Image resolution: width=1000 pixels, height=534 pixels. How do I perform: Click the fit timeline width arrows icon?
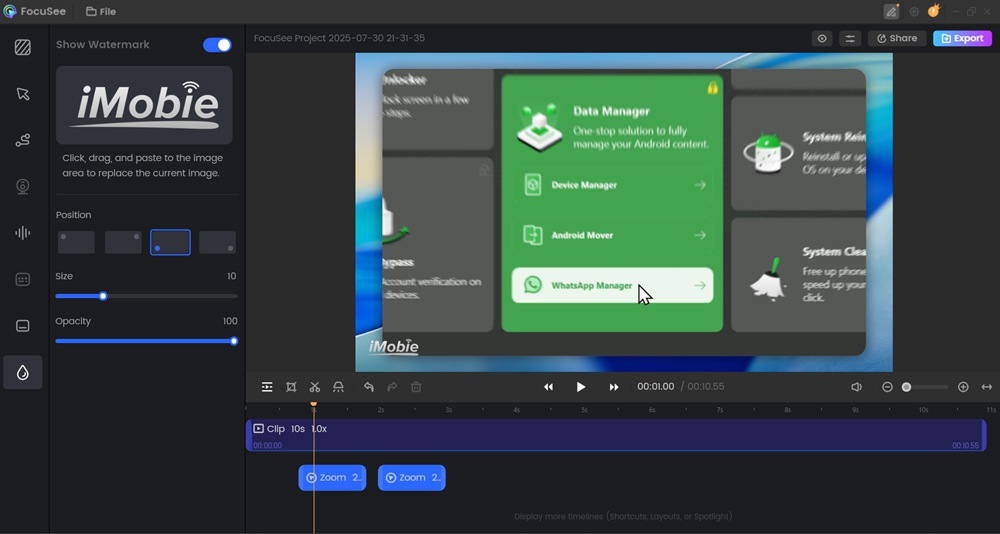[x=987, y=387]
